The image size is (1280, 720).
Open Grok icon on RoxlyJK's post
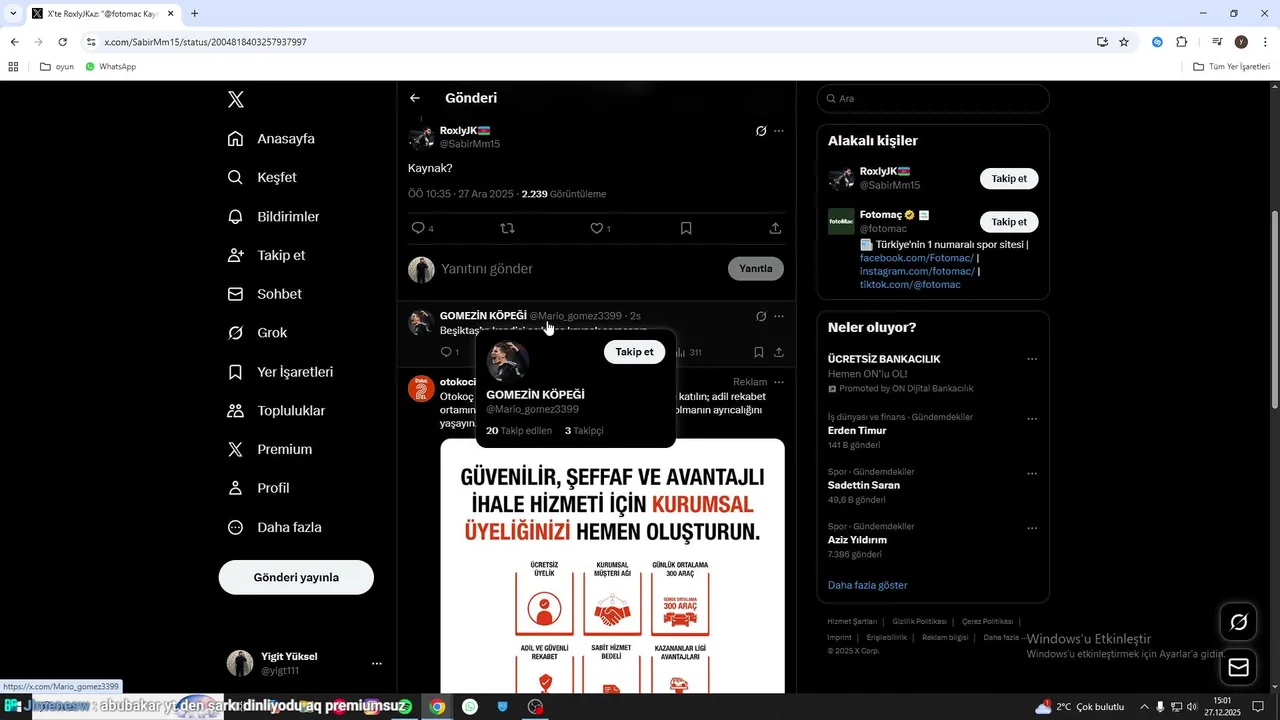click(761, 131)
